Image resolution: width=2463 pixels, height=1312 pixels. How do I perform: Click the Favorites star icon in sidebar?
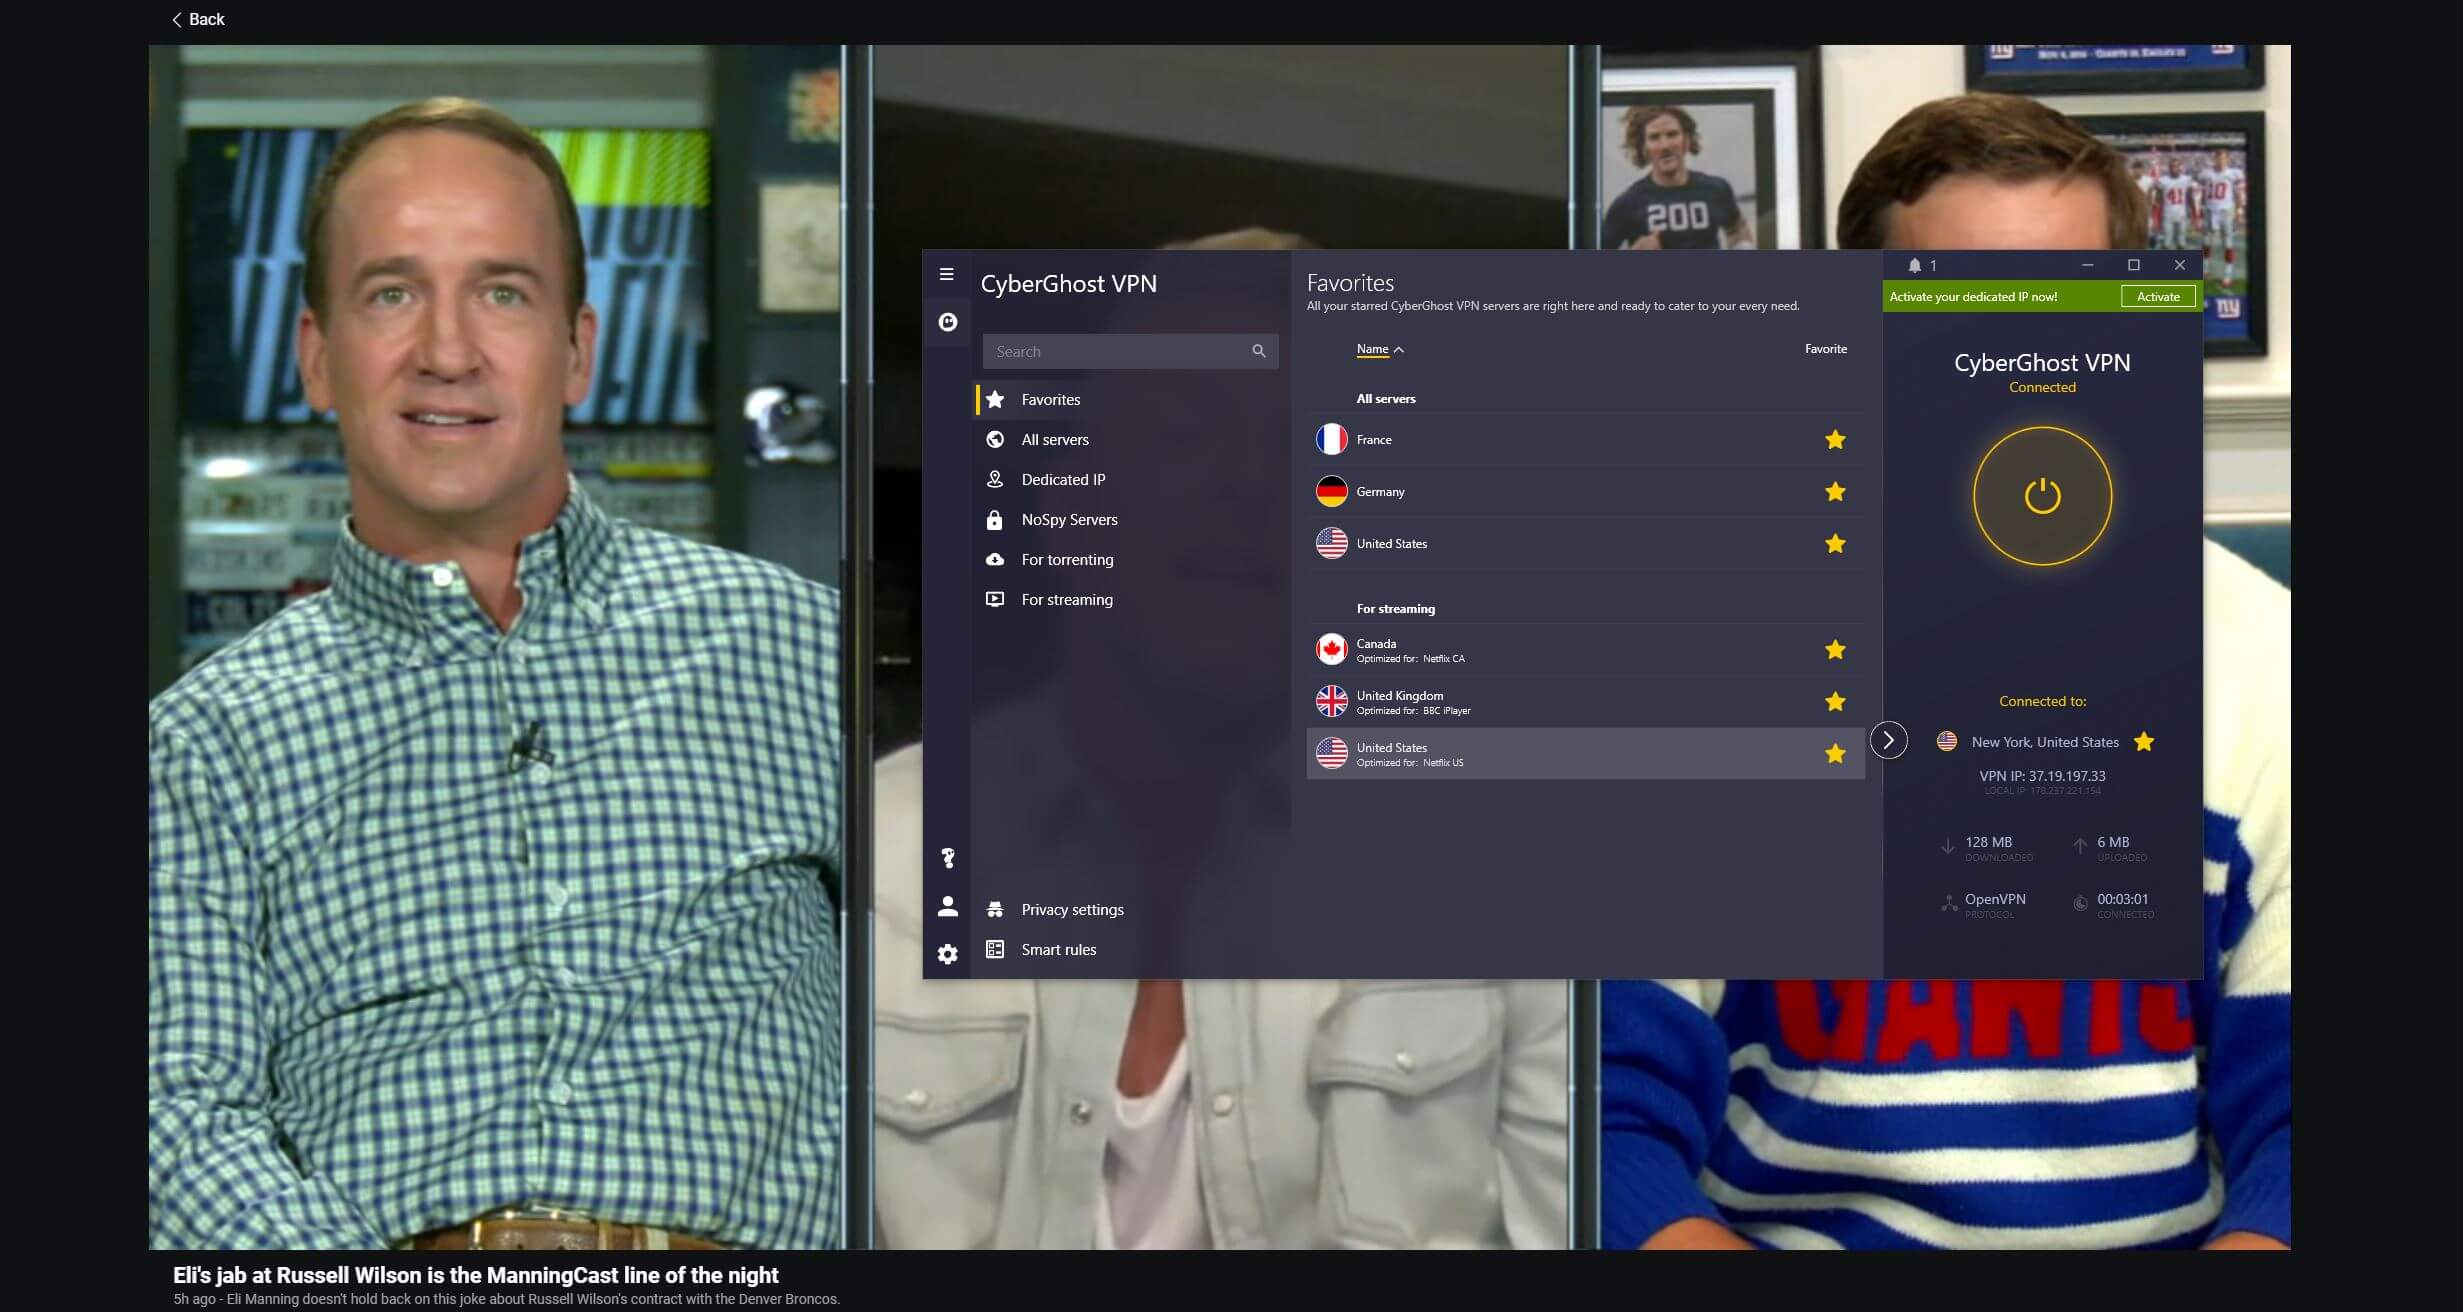coord(995,399)
